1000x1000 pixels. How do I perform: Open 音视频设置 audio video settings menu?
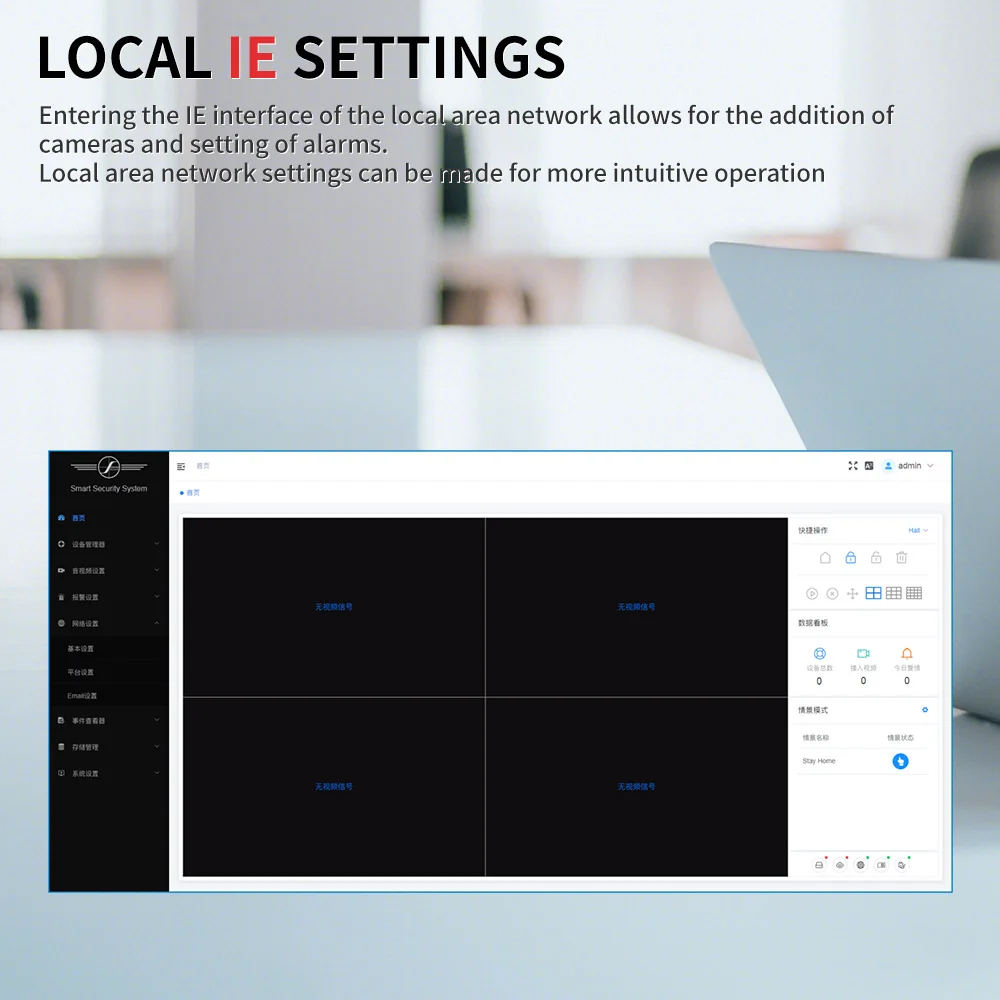pos(108,571)
